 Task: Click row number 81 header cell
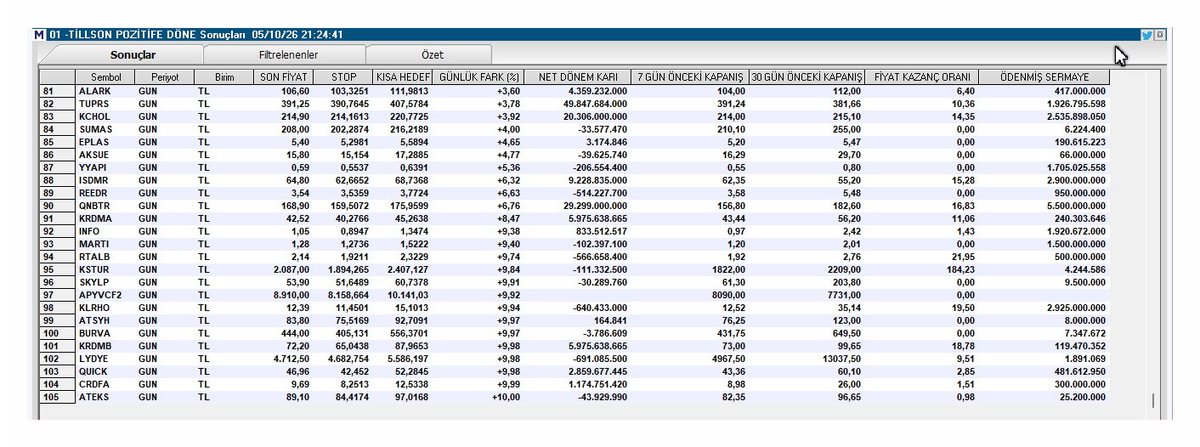pos(57,91)
